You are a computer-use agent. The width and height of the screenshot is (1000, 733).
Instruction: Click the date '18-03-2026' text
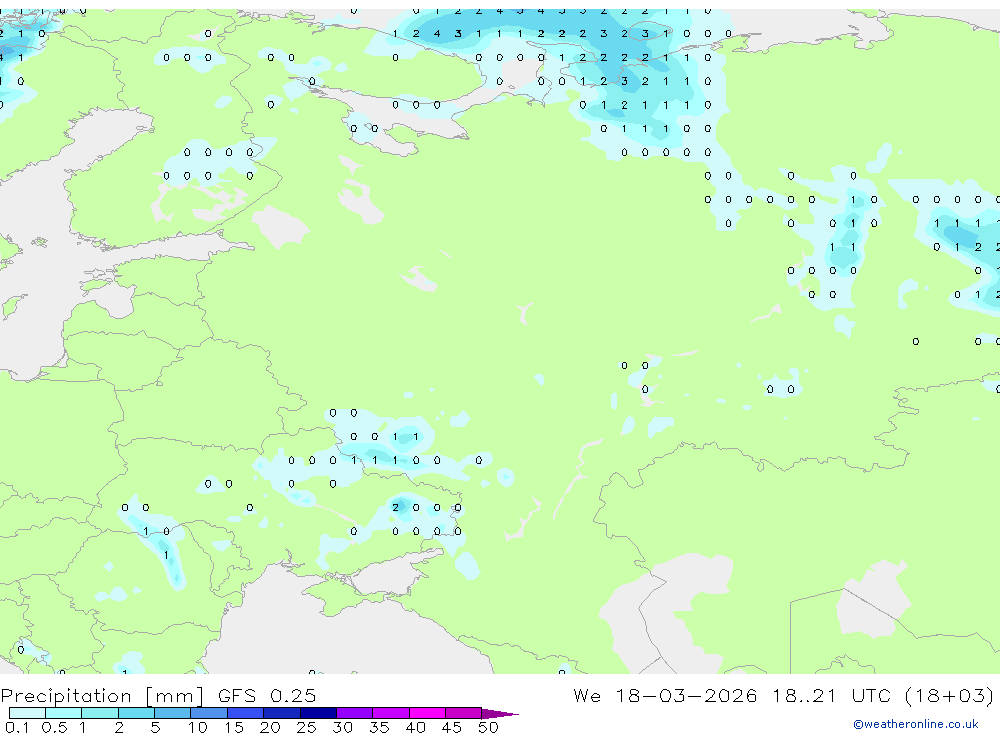pyautogui.click(x=686, y=695)
